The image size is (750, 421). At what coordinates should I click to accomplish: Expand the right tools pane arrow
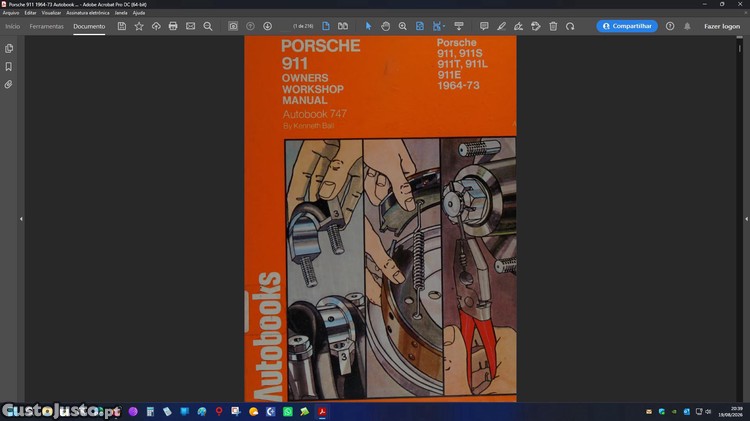[746, 219]
